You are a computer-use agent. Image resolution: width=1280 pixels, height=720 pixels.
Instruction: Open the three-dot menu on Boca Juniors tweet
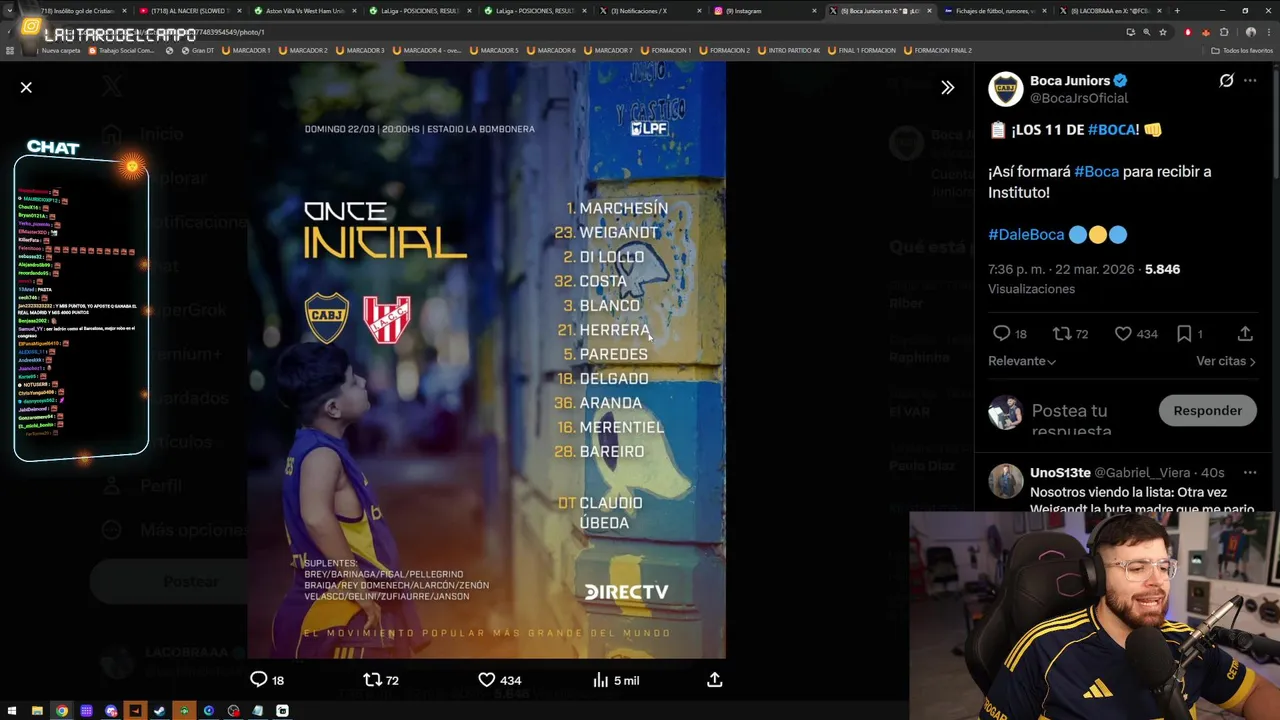tap(1250, 81)
